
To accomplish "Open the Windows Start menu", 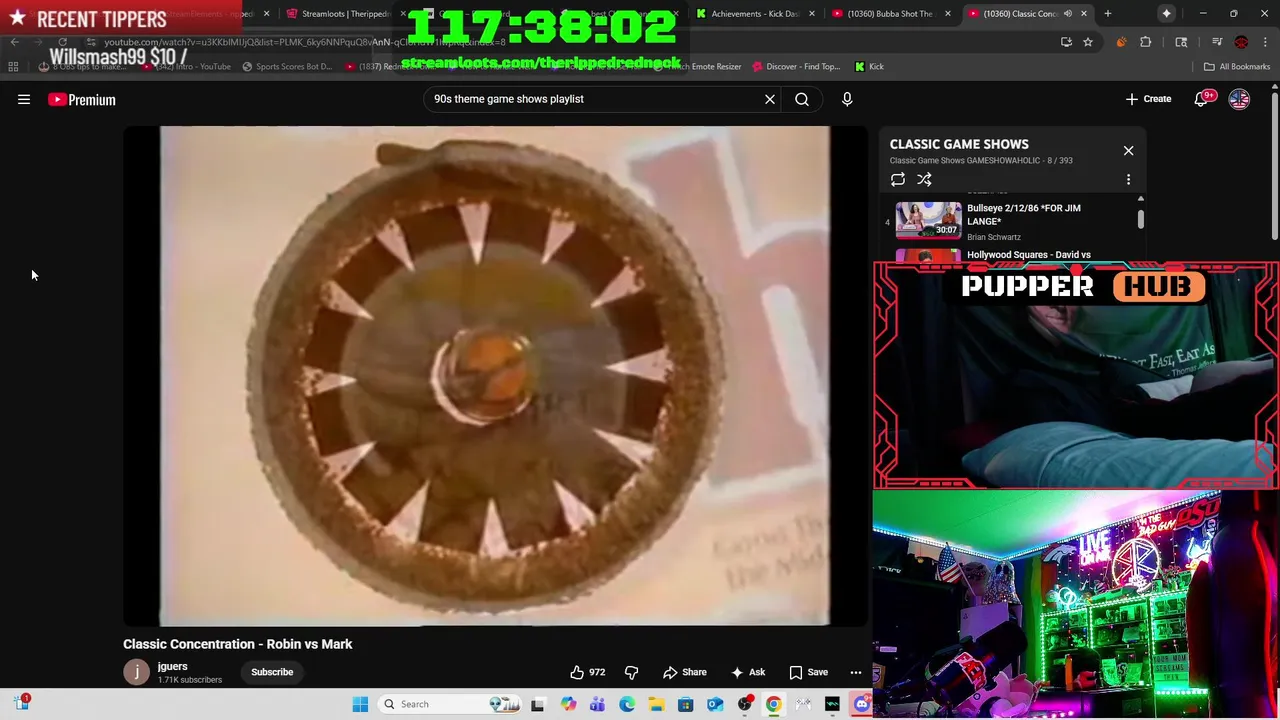I will point(360,704).
